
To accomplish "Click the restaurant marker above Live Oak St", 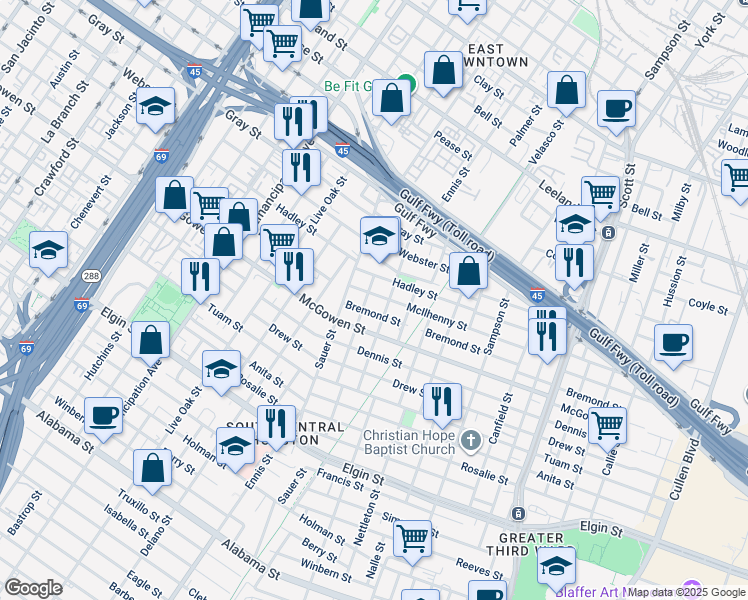I will 301,171.
